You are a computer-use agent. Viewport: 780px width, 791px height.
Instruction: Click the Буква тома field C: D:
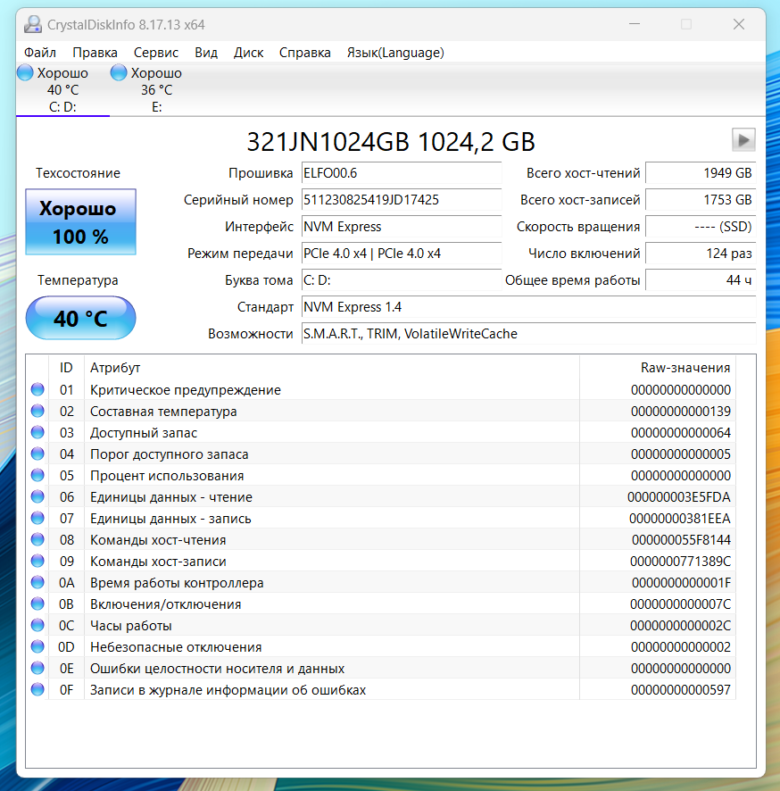(x=402, y=280)
